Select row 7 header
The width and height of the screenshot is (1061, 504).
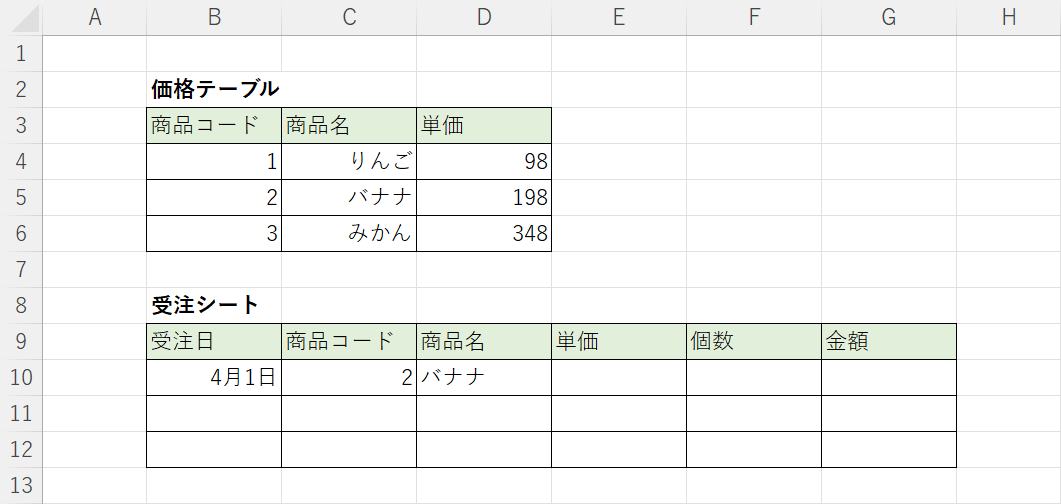pos(22,269)
